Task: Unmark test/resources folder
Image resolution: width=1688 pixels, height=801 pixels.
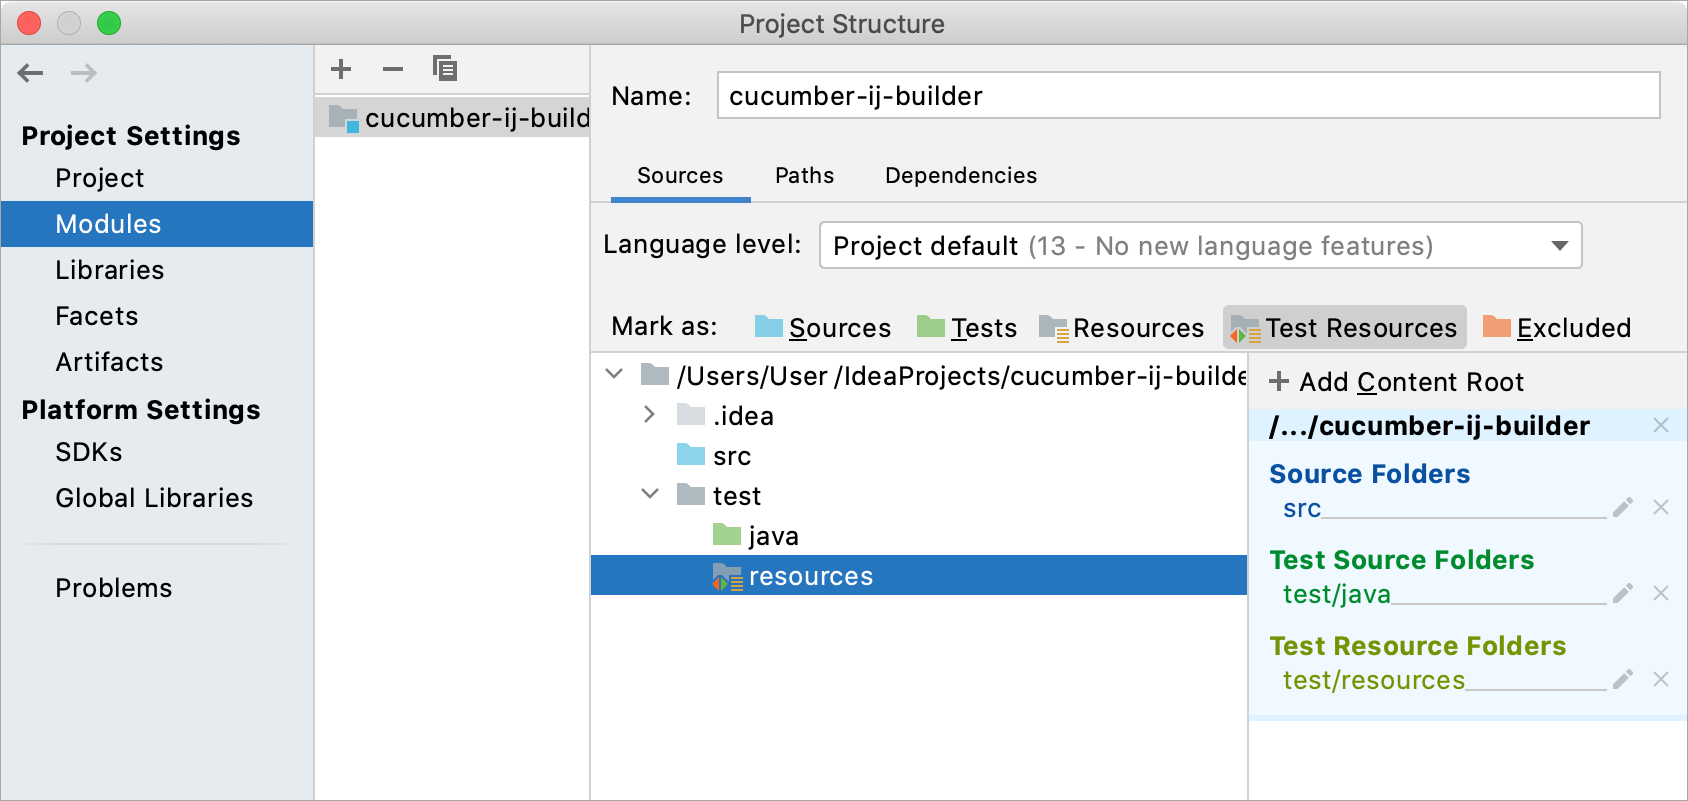Action: (1661, 679)
